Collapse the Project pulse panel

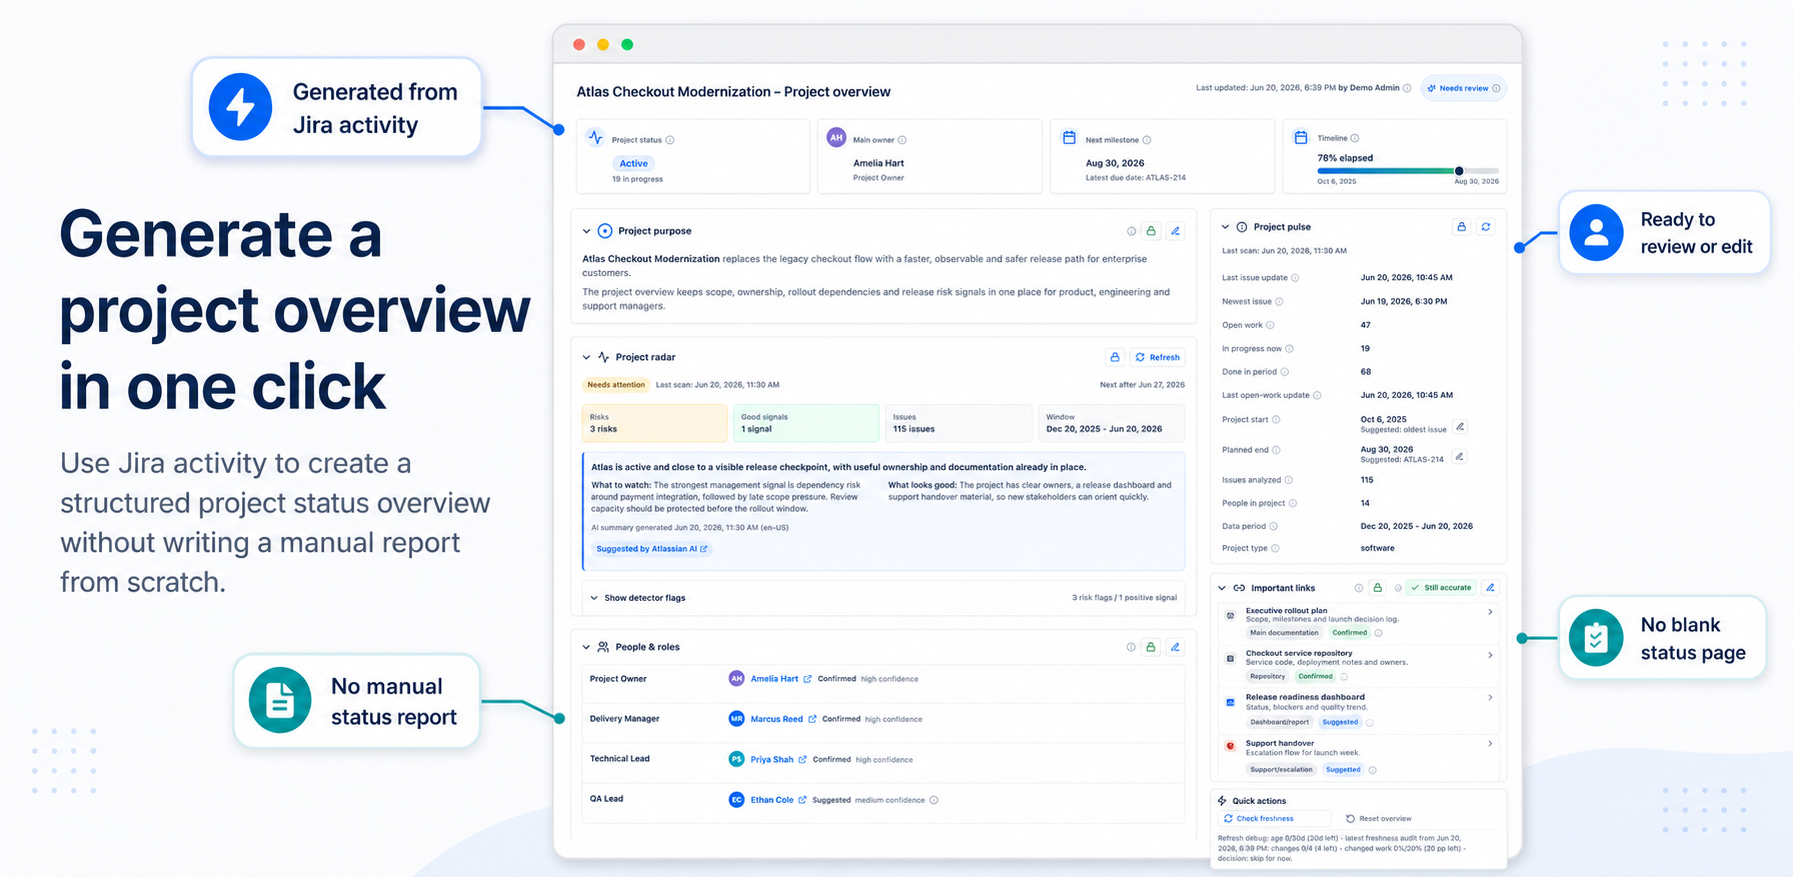pos(1225,227)
